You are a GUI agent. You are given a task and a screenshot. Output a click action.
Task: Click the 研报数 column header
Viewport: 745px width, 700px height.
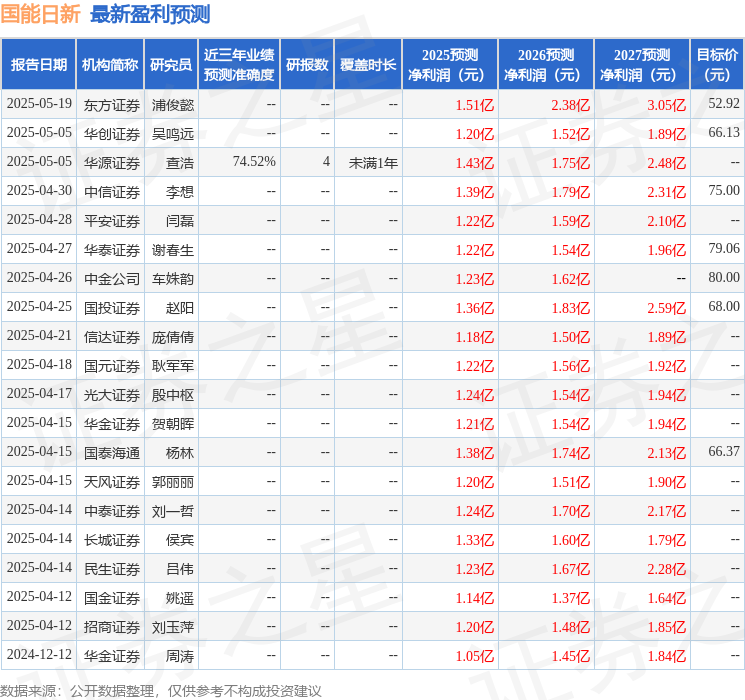[307, 65]
